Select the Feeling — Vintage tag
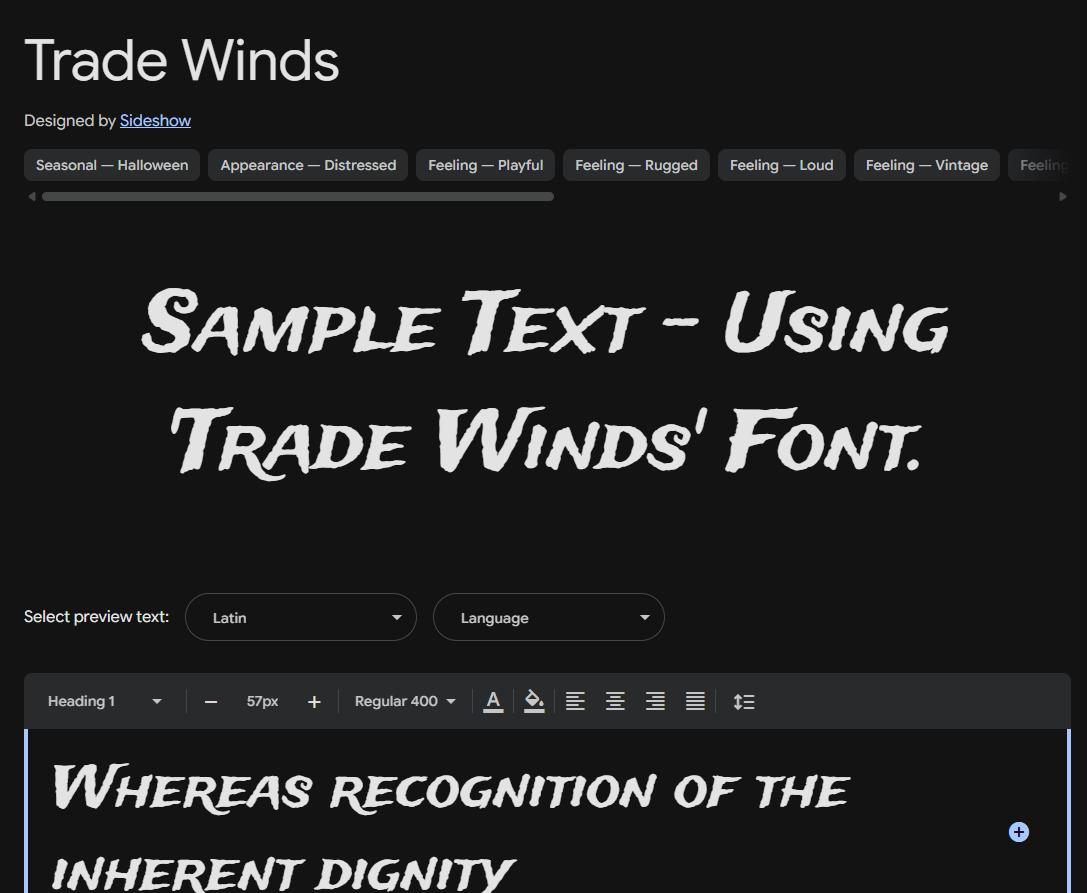1087x893 pixels. (927, 165)
